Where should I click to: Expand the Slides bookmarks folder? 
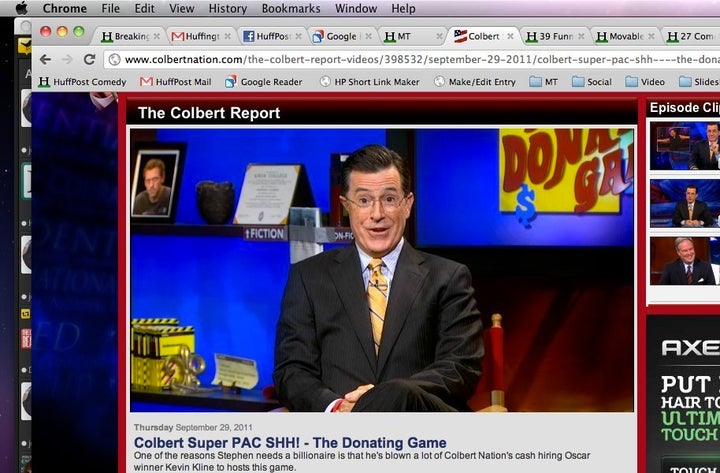click(699, 82)
